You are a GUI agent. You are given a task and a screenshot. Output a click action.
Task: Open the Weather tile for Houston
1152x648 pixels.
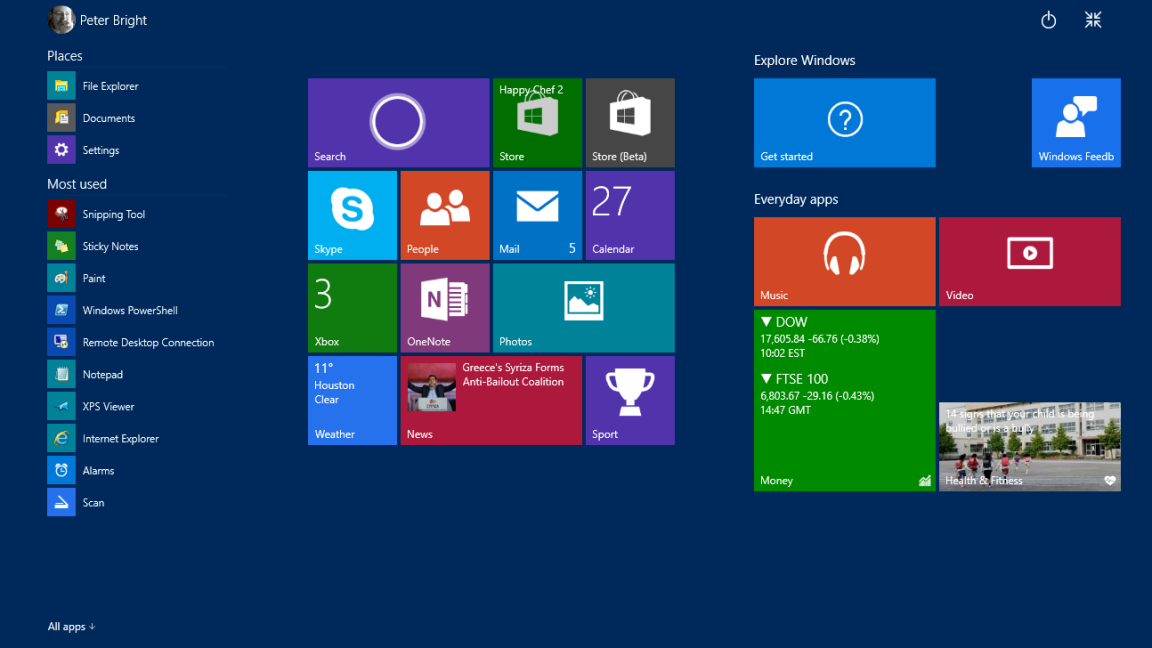click(x=352, y=400)
